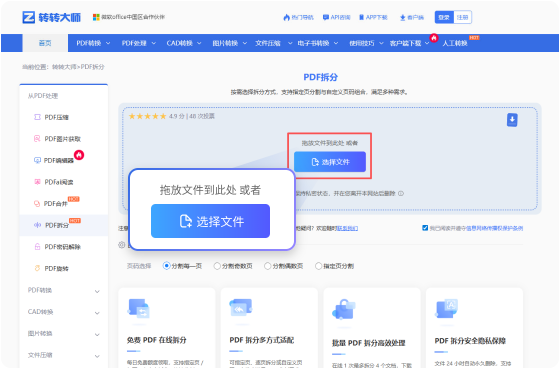560x369 pixels.
Task: Go to 首页 tab
Action: click(45, 43)
